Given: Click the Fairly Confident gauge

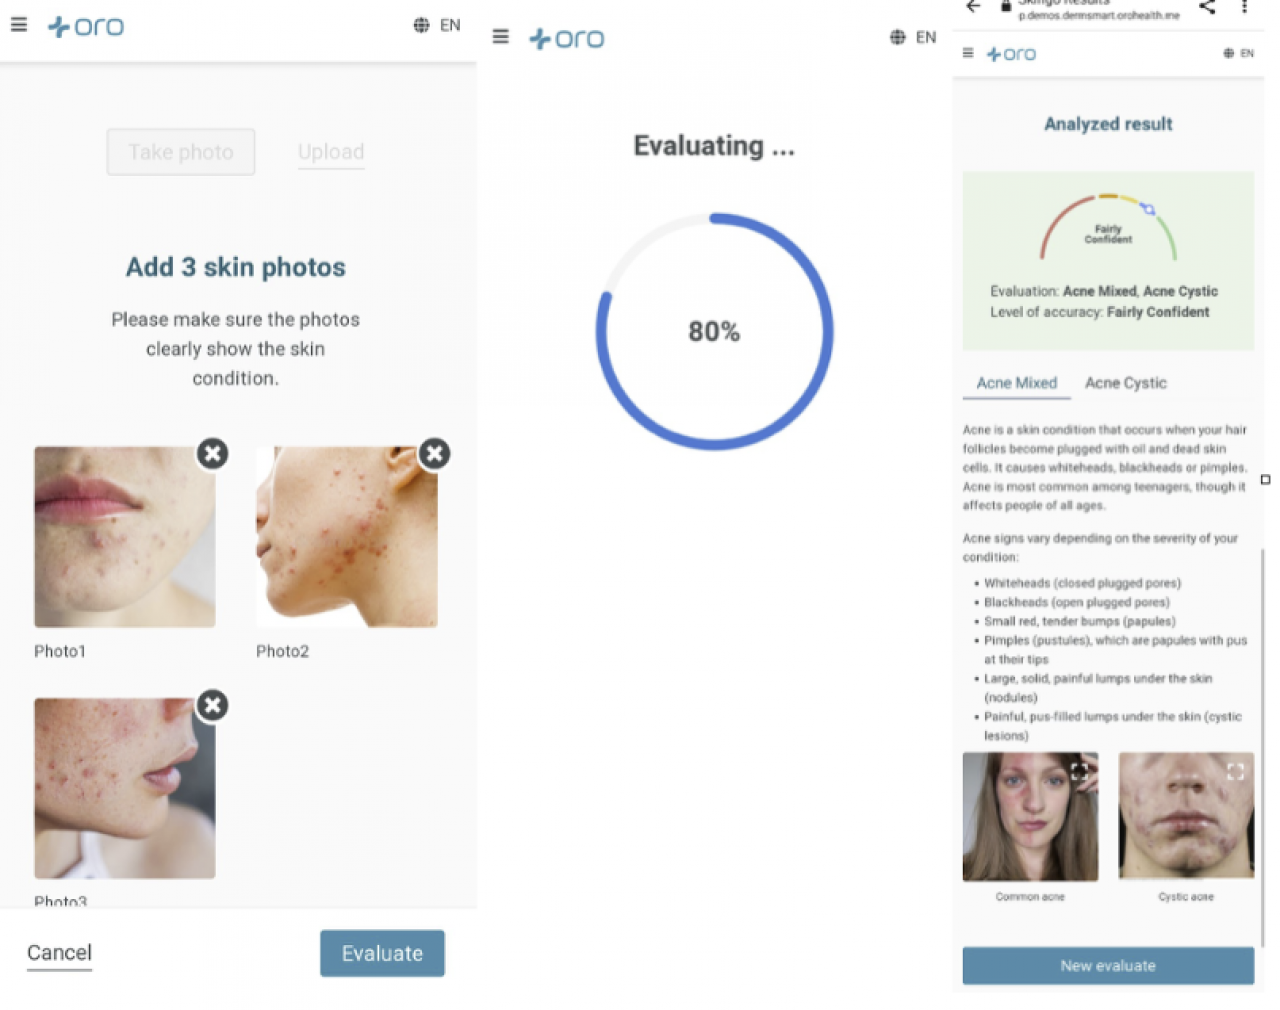Looking at the screenshot, I should coord(1108,228).
